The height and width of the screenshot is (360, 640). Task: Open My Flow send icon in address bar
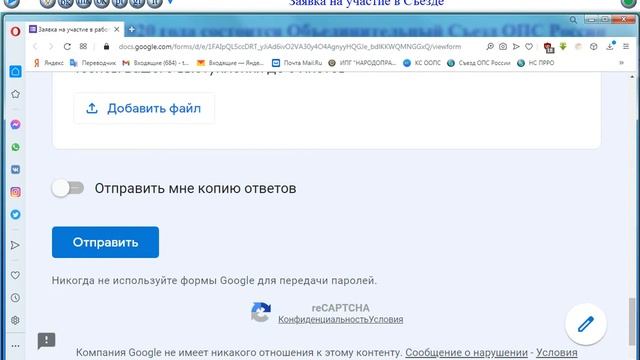(516, 47)
